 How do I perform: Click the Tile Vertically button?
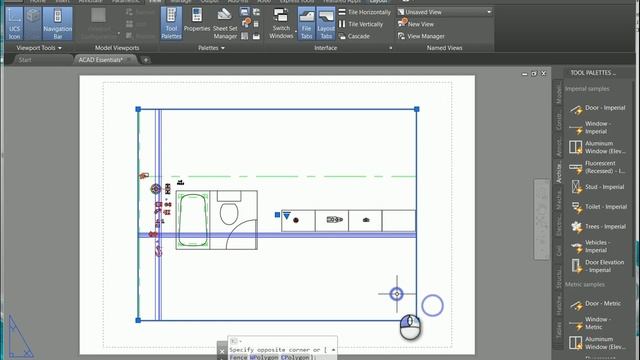click(x=361, y=24)
